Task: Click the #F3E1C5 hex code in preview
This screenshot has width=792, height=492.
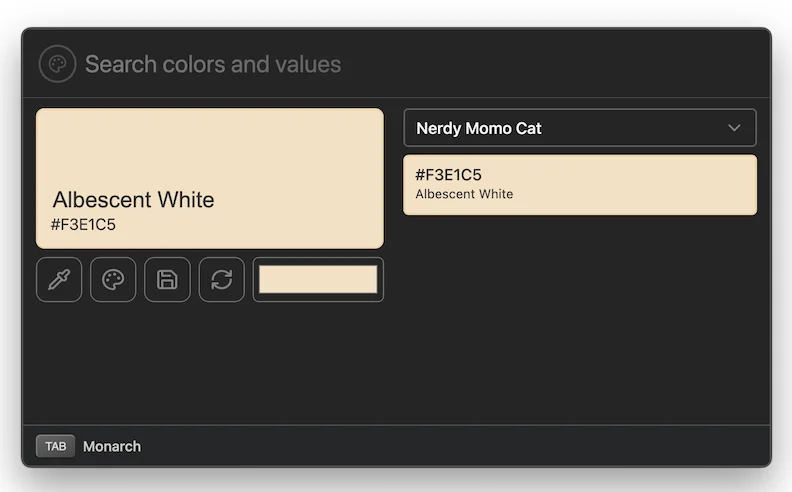Action: (x=83, y=225)
